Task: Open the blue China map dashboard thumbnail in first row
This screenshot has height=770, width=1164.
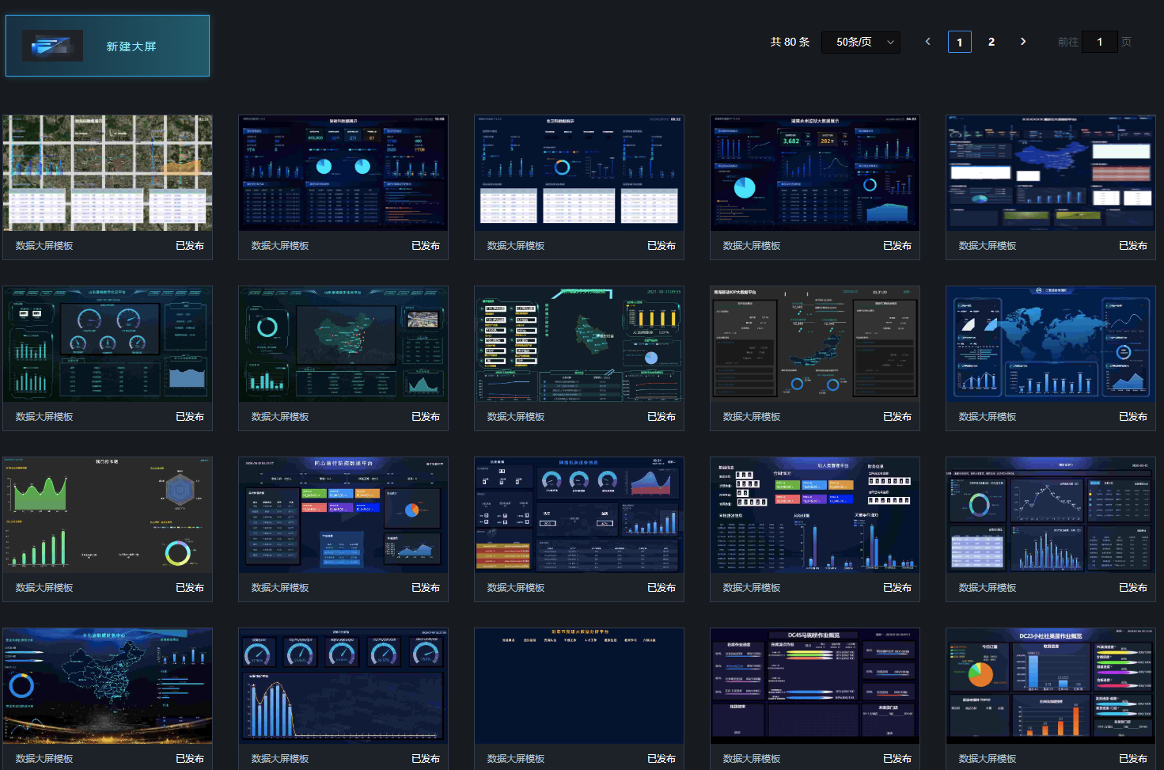Action: tap(1050, 173)
